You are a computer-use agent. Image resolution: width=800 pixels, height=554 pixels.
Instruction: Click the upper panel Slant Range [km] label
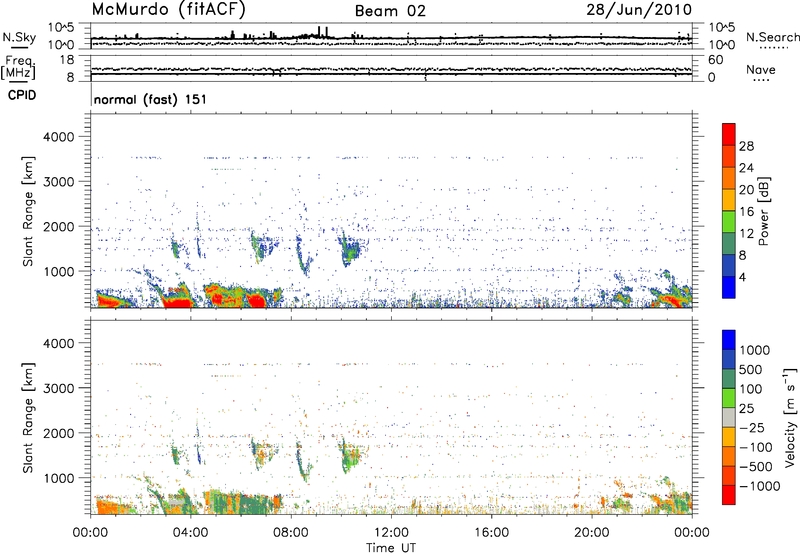(x=28, y=211)
